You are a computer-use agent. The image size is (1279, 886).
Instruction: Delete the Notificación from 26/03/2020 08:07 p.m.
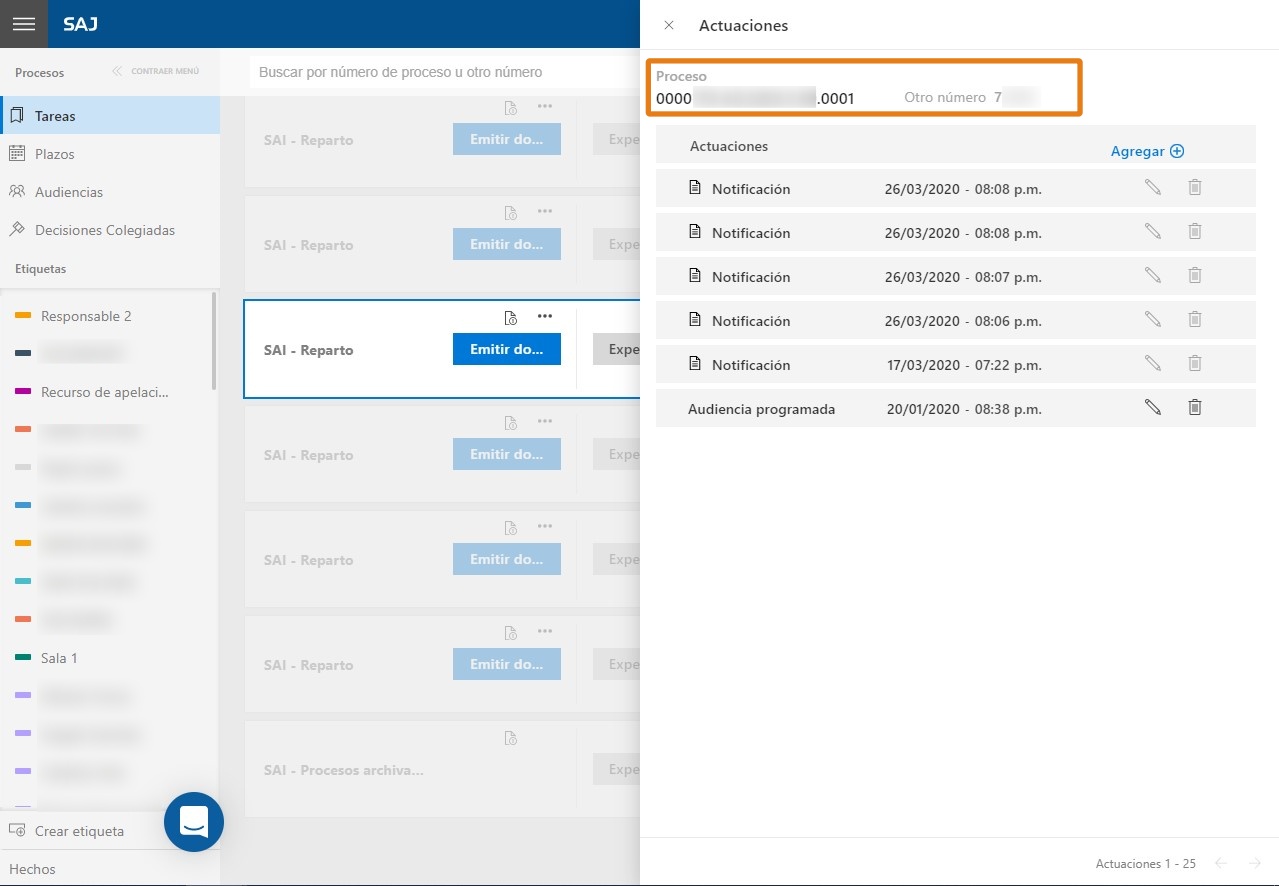coord(1194,275)
